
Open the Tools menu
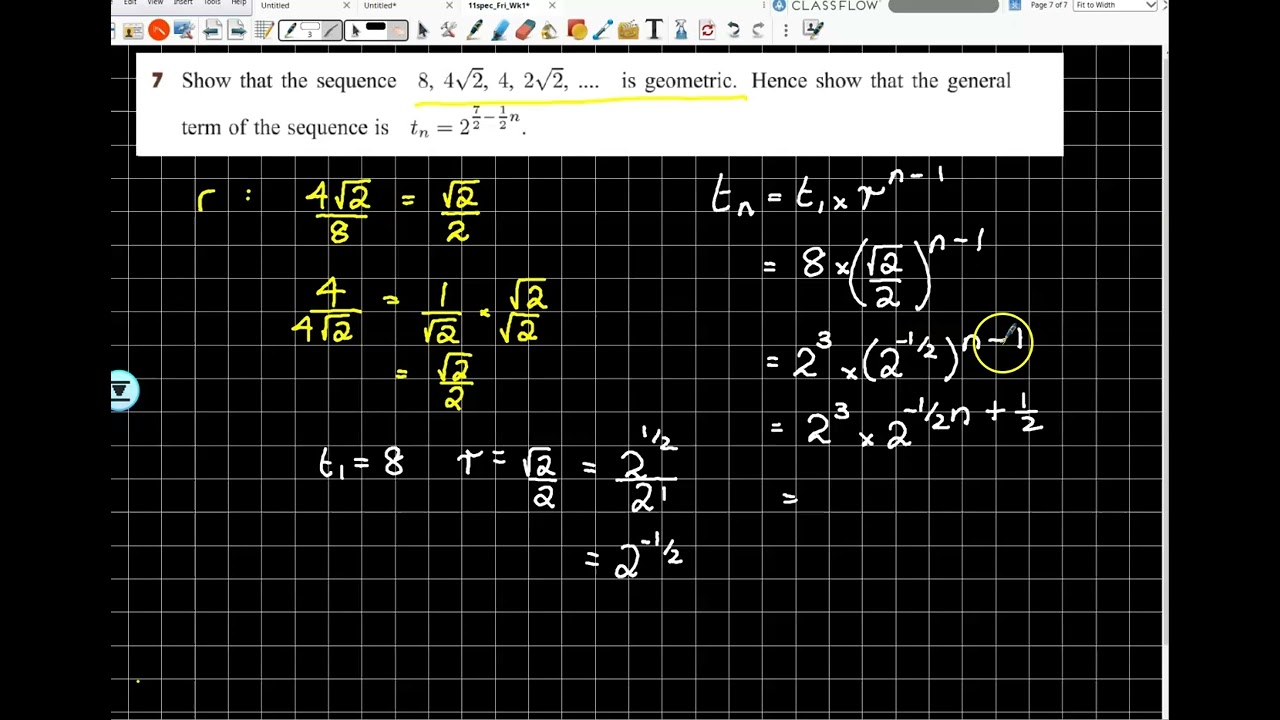[x=212, y=3]
